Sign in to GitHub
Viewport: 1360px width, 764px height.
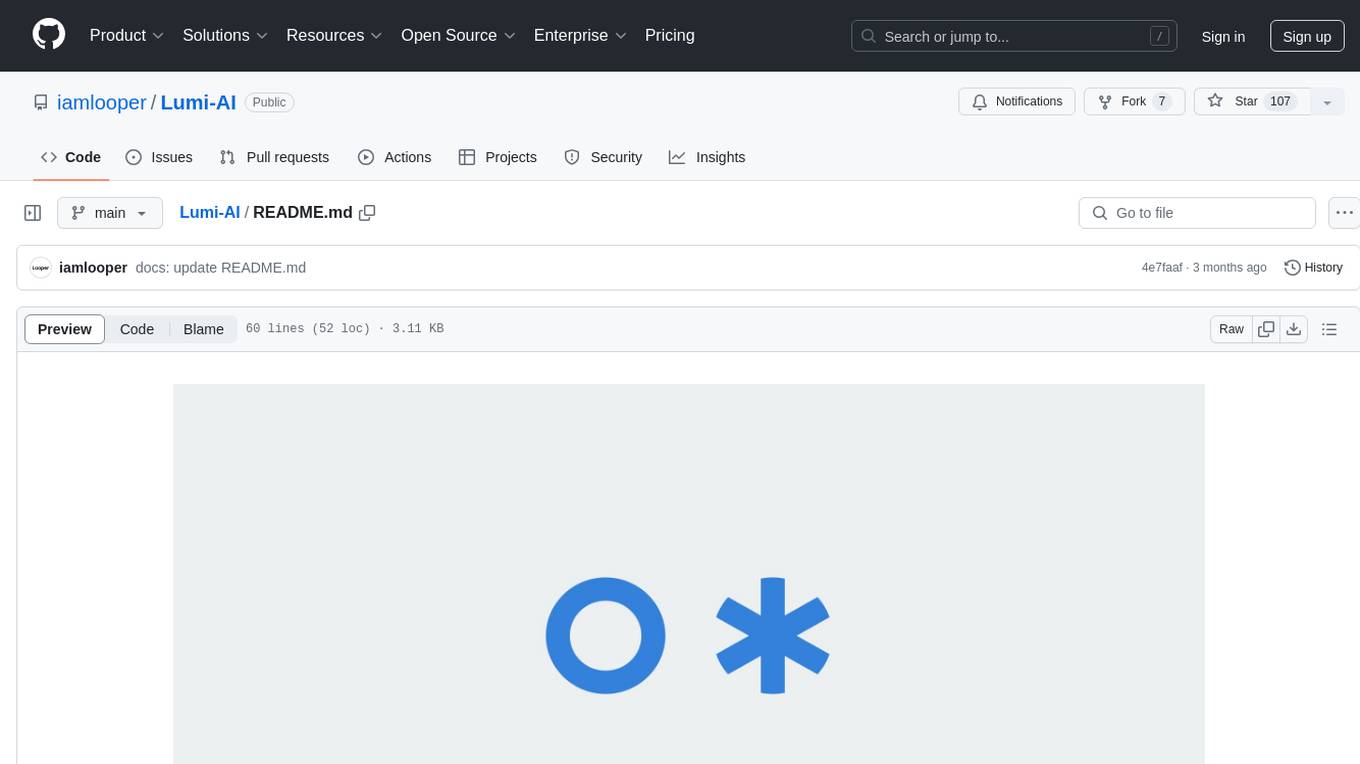(1223, 36)
